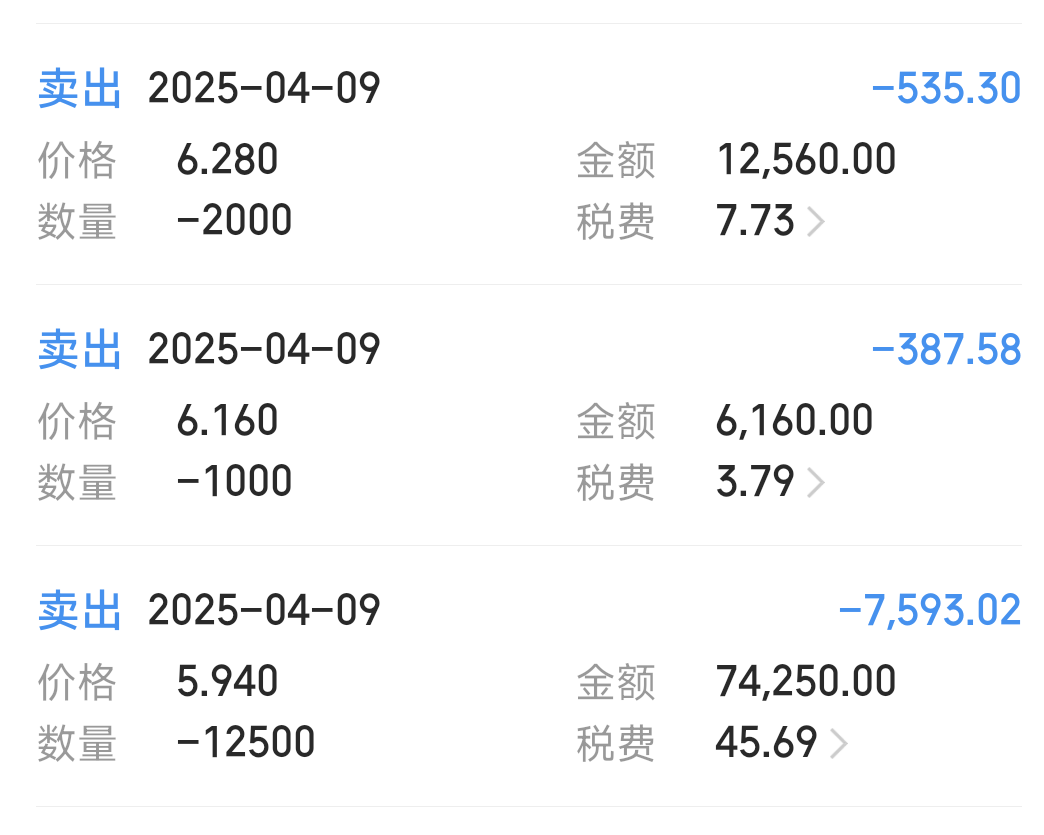The image size is (1044, 835).
Task: Select the 74,250.00 amount value
Action: pos(806,682)
